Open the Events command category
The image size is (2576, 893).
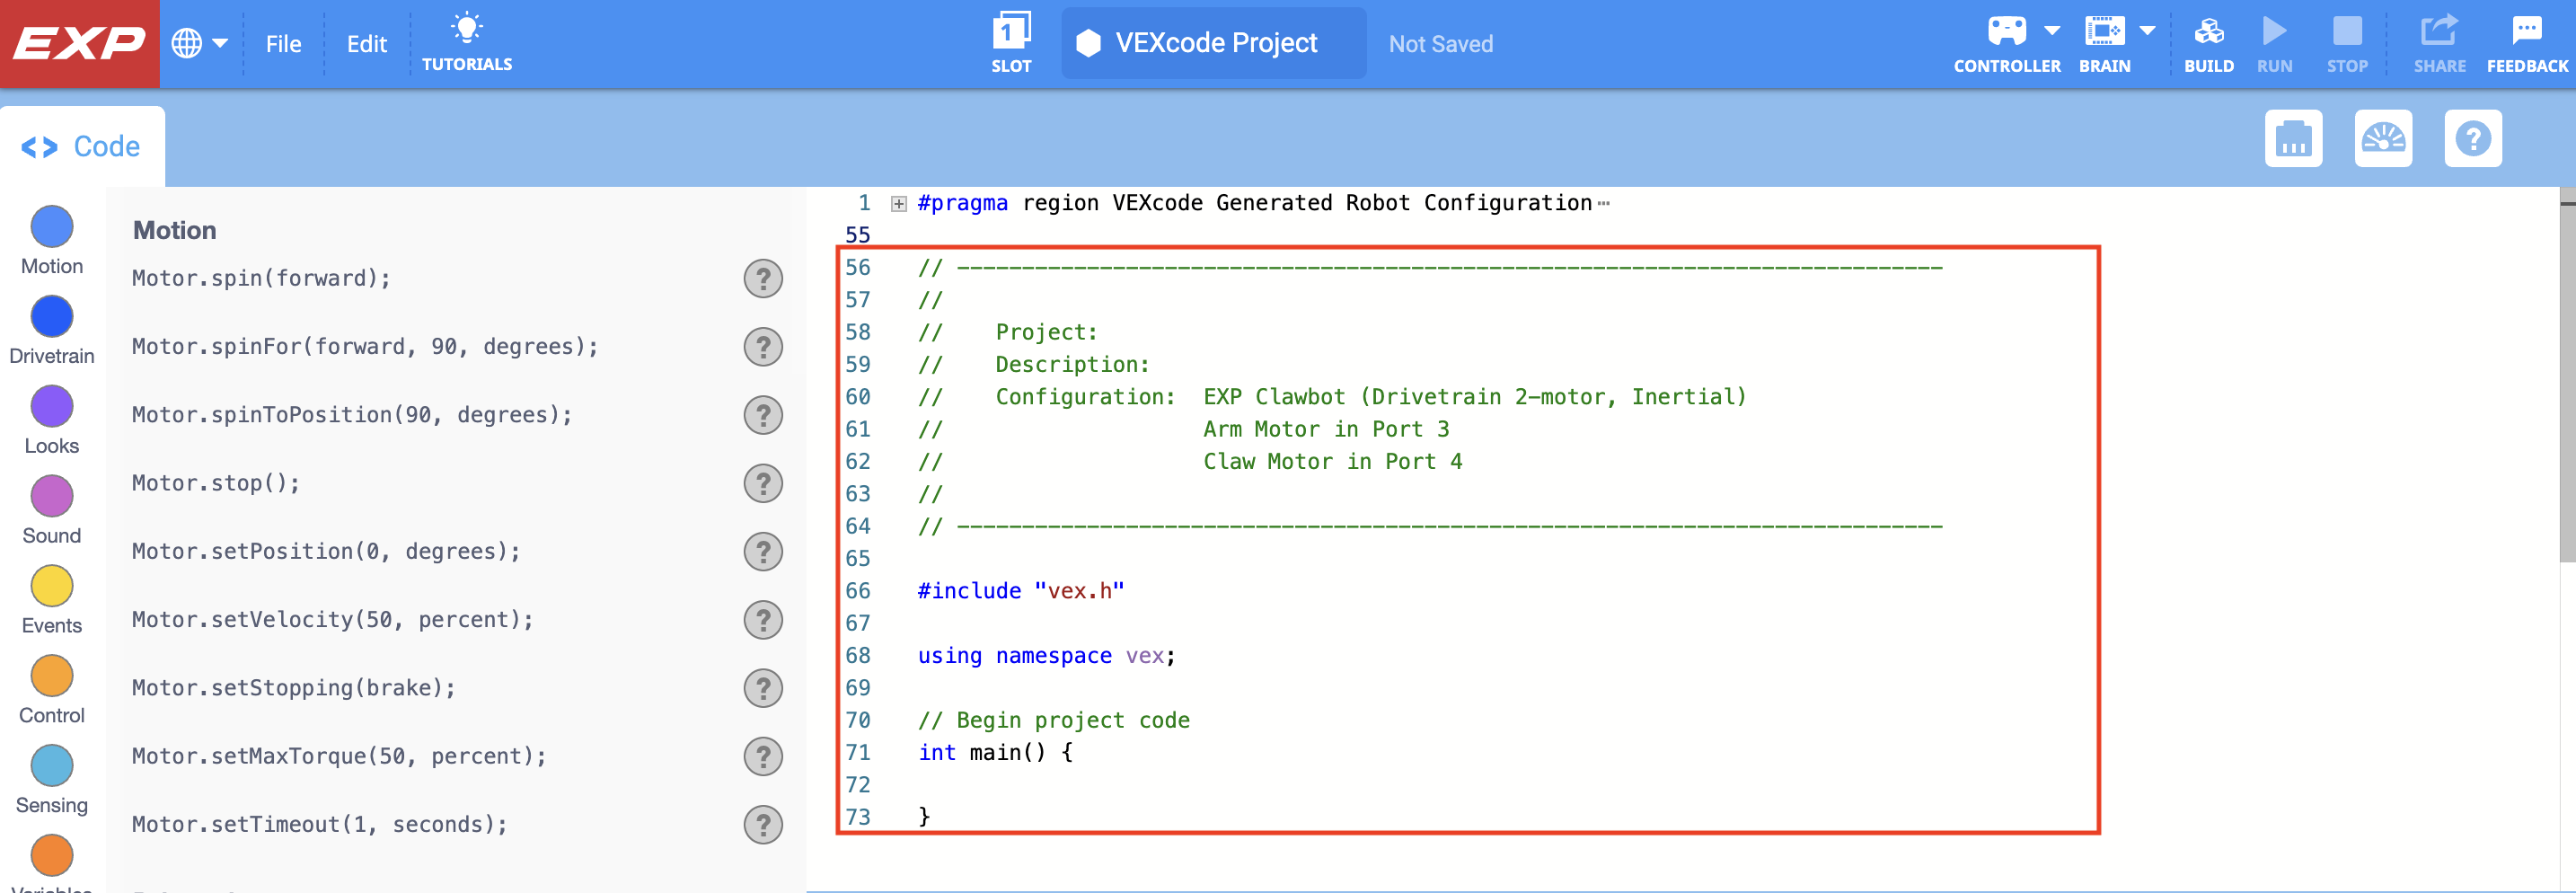(52, 587)
